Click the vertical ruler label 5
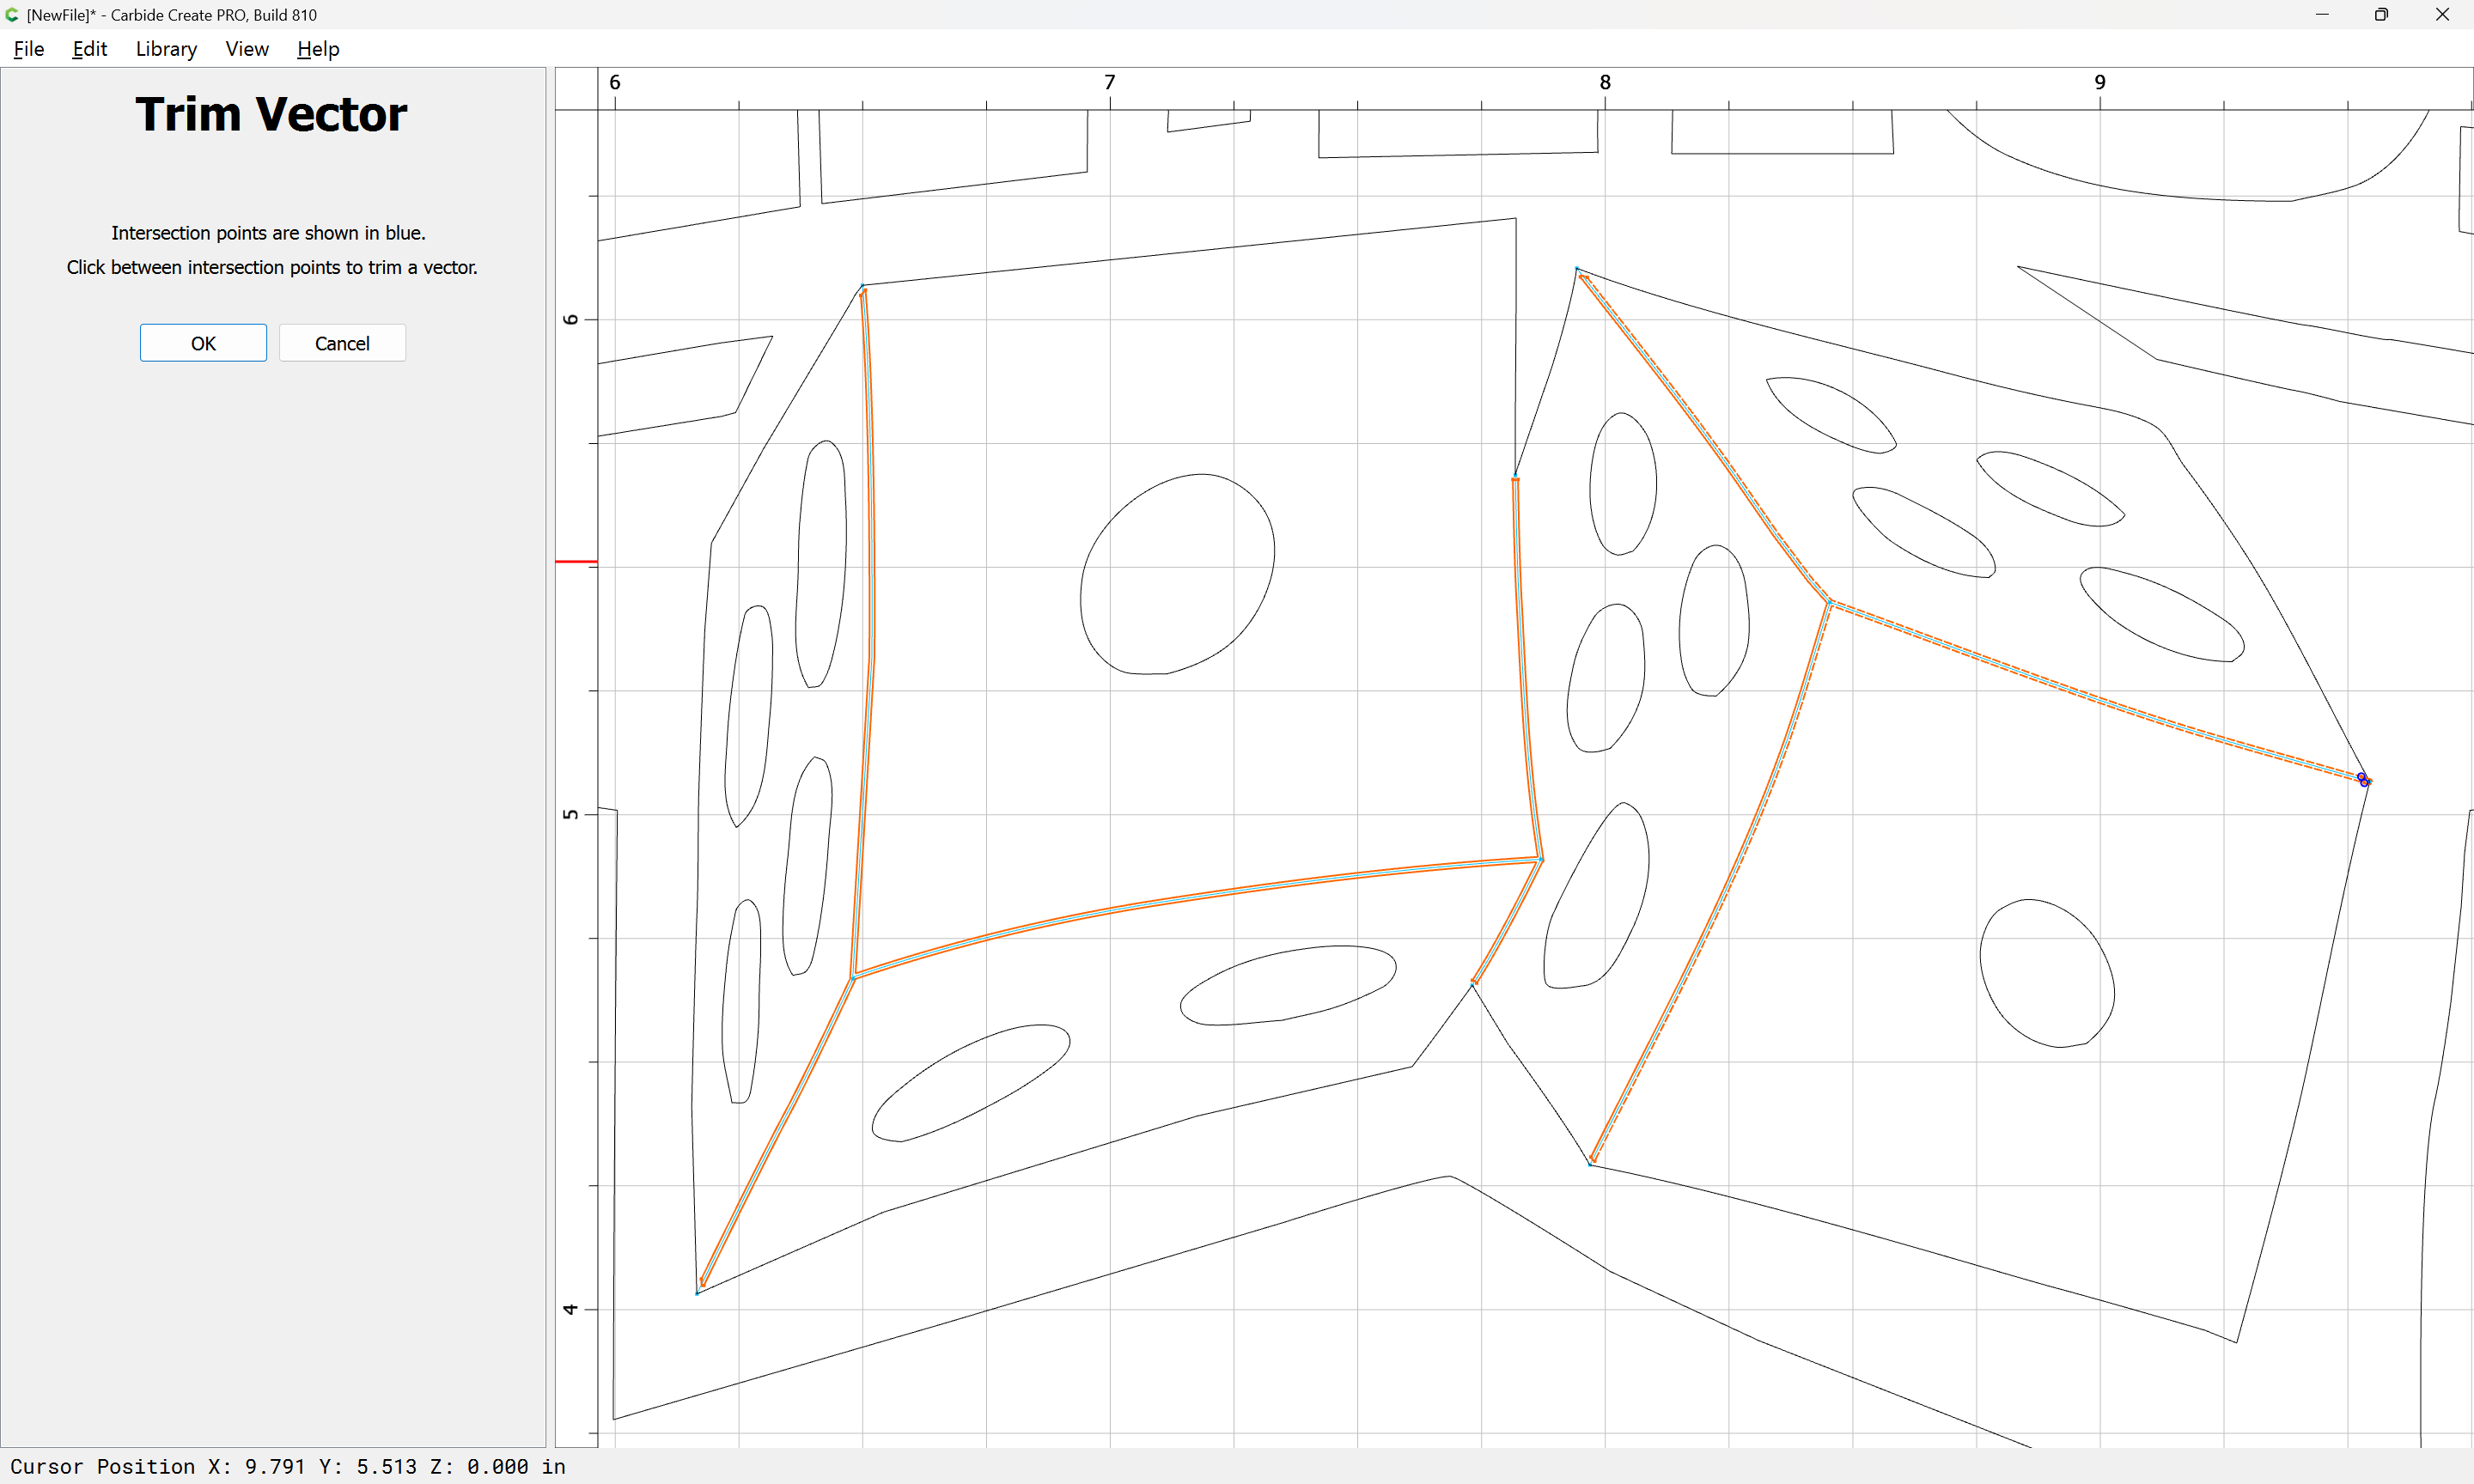The height and width of the screenshot is (1484, 2474). pos(570,814)
